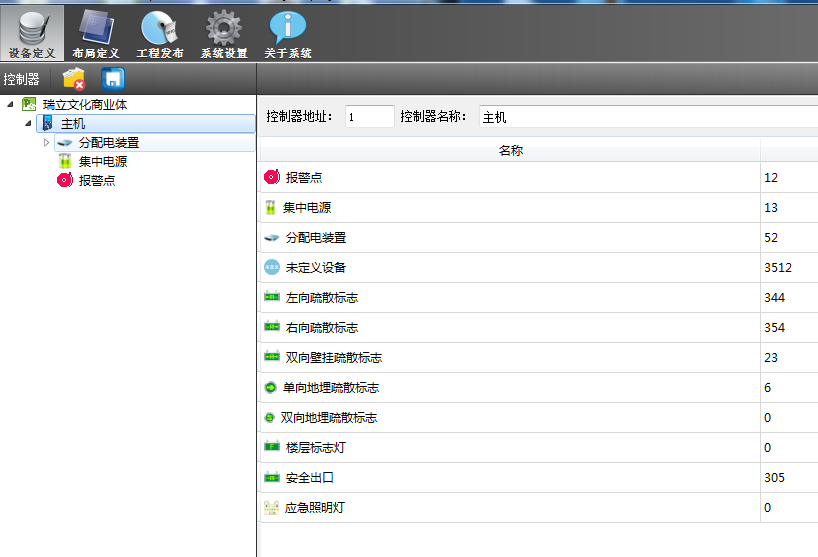Click the blue save disk icon

pyautogui.click(x=113, y=79)
